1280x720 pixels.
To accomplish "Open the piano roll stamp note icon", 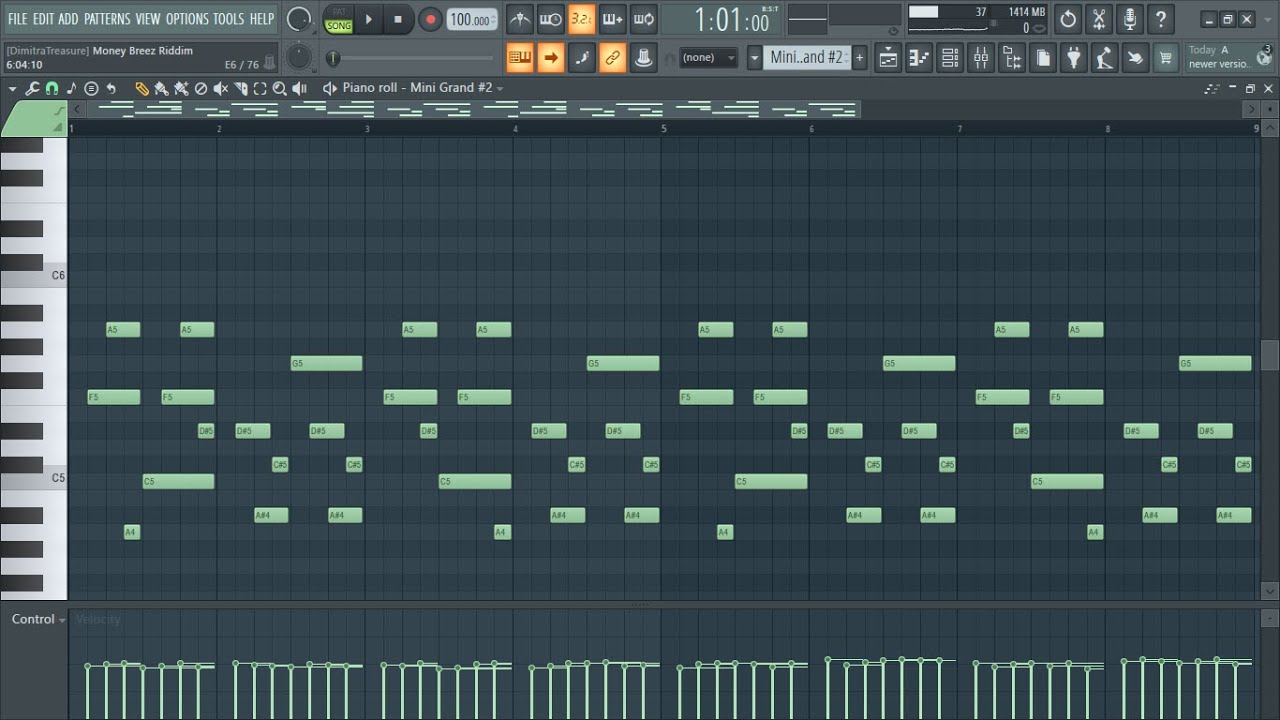I will [x=72, y=88].
